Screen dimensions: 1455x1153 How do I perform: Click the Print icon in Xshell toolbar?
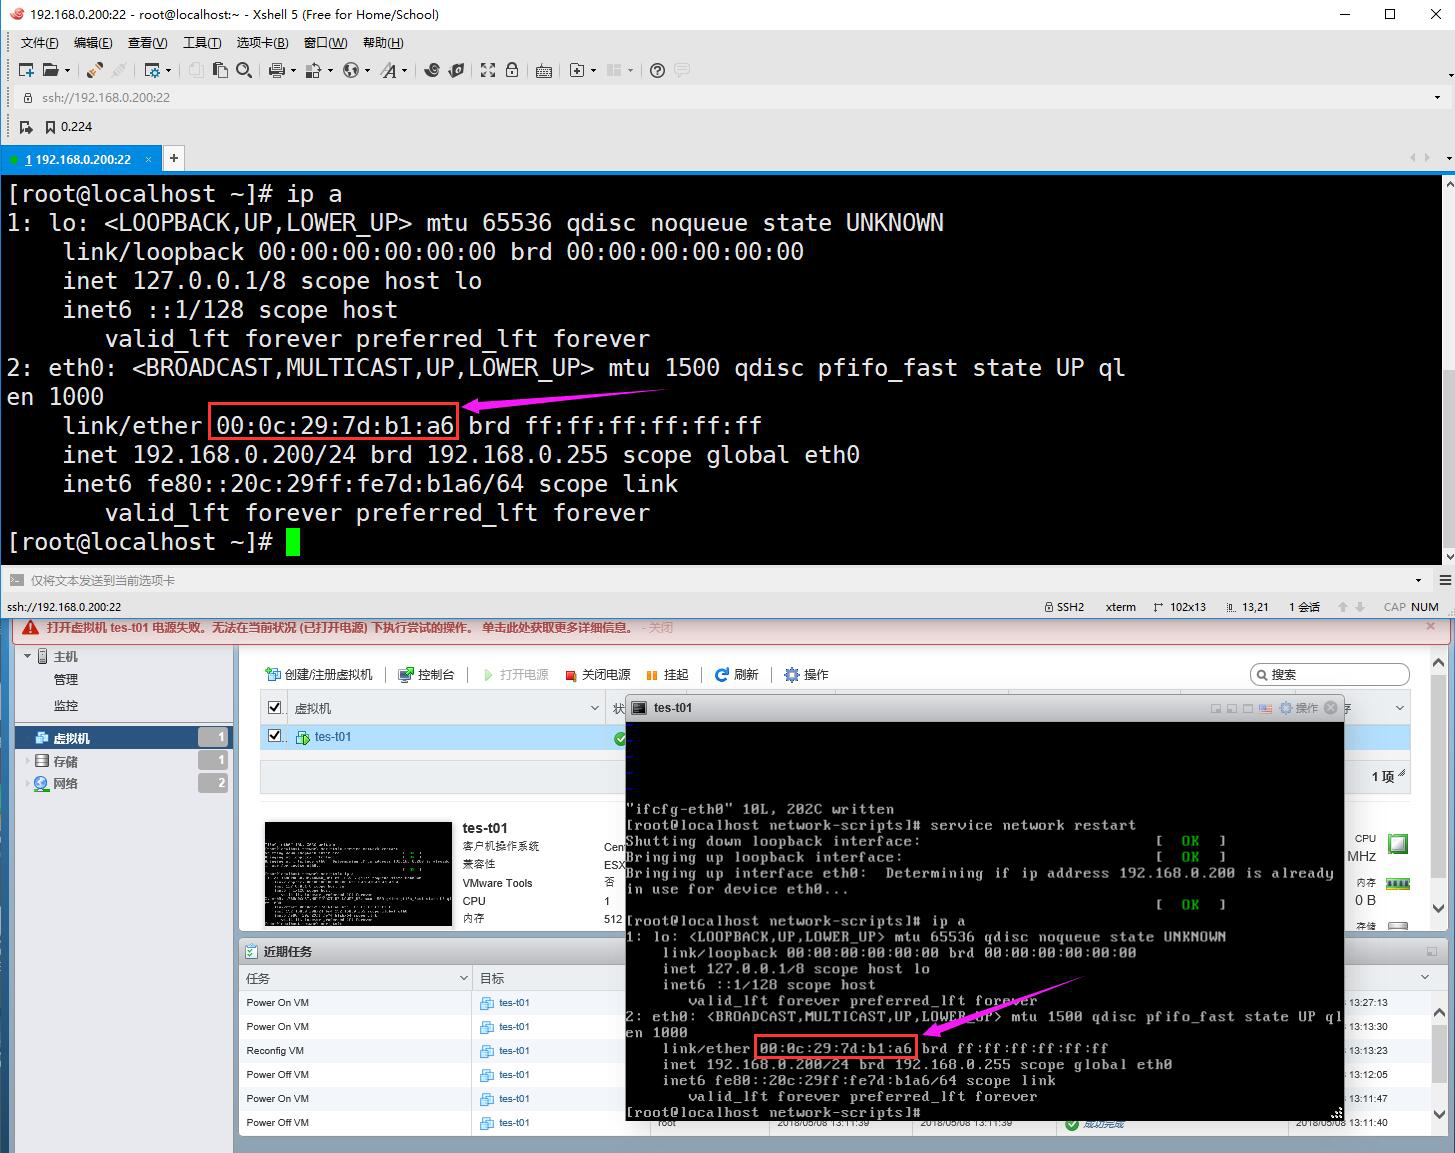tap(277, 70)
